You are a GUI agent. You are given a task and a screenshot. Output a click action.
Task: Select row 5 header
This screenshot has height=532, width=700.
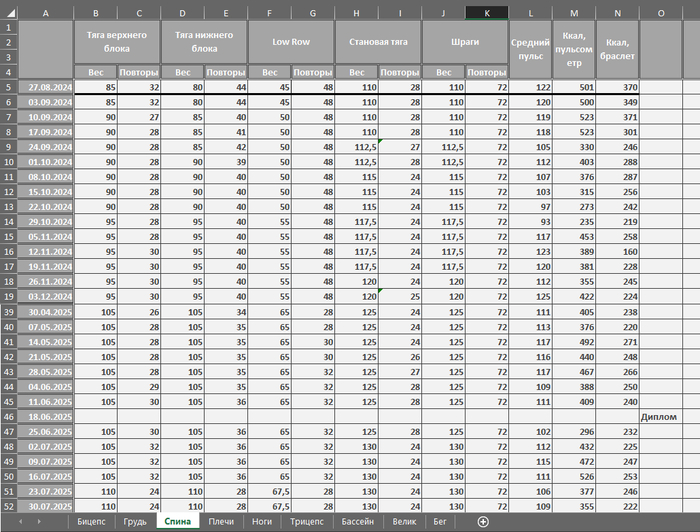click(x=9, y=87)
